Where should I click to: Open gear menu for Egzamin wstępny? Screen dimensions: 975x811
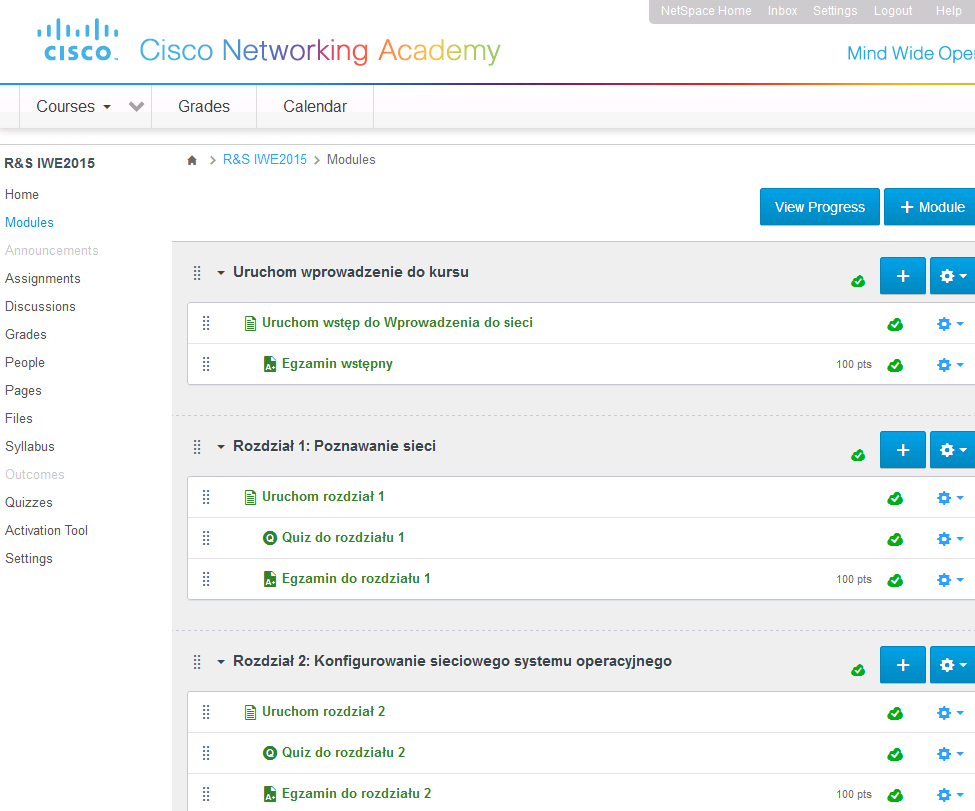click(x=950, y=365)
